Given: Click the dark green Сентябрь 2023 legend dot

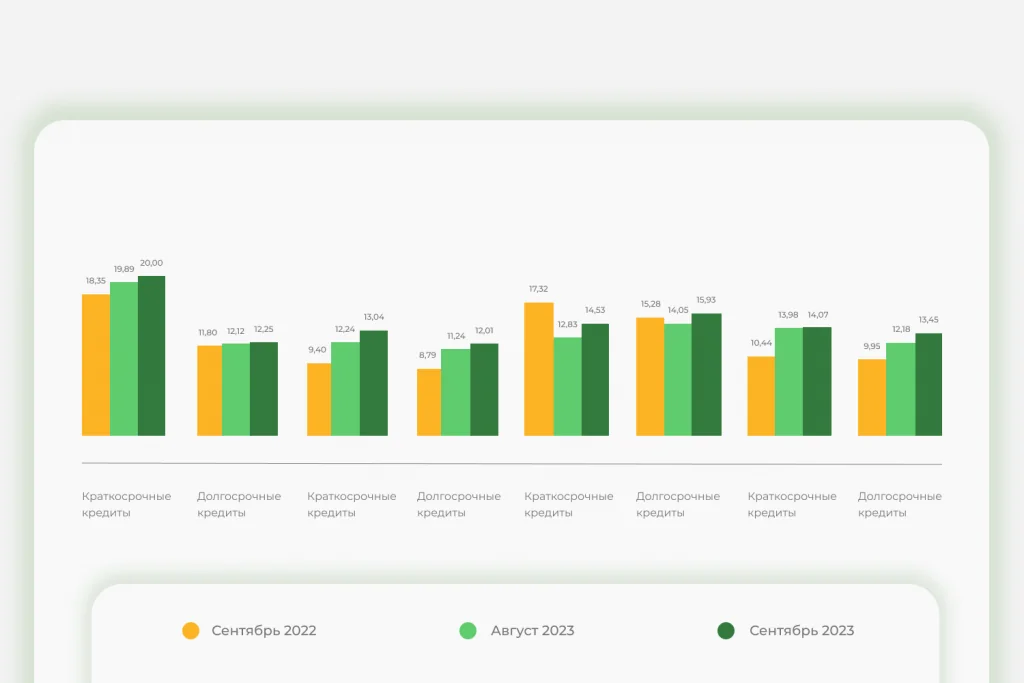Looking at the screenshot, I should (x=726, y=631).
